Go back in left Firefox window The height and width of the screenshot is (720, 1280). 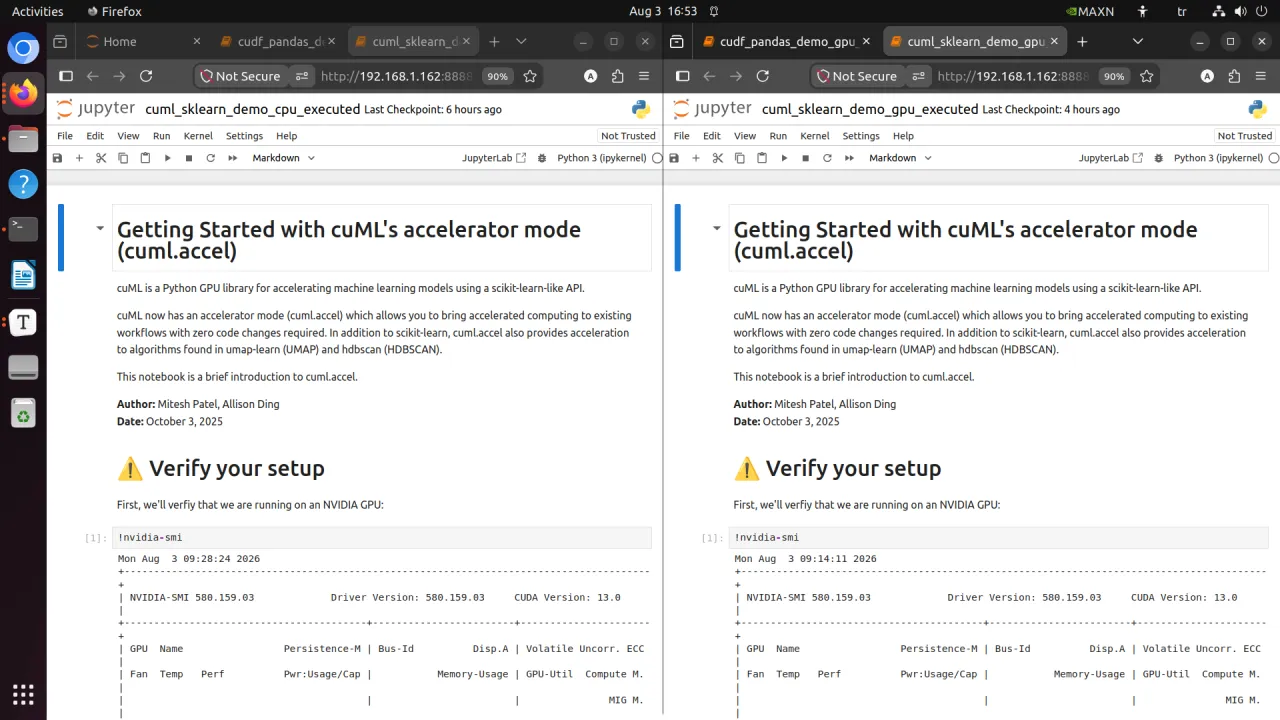[x=93, y=76]
